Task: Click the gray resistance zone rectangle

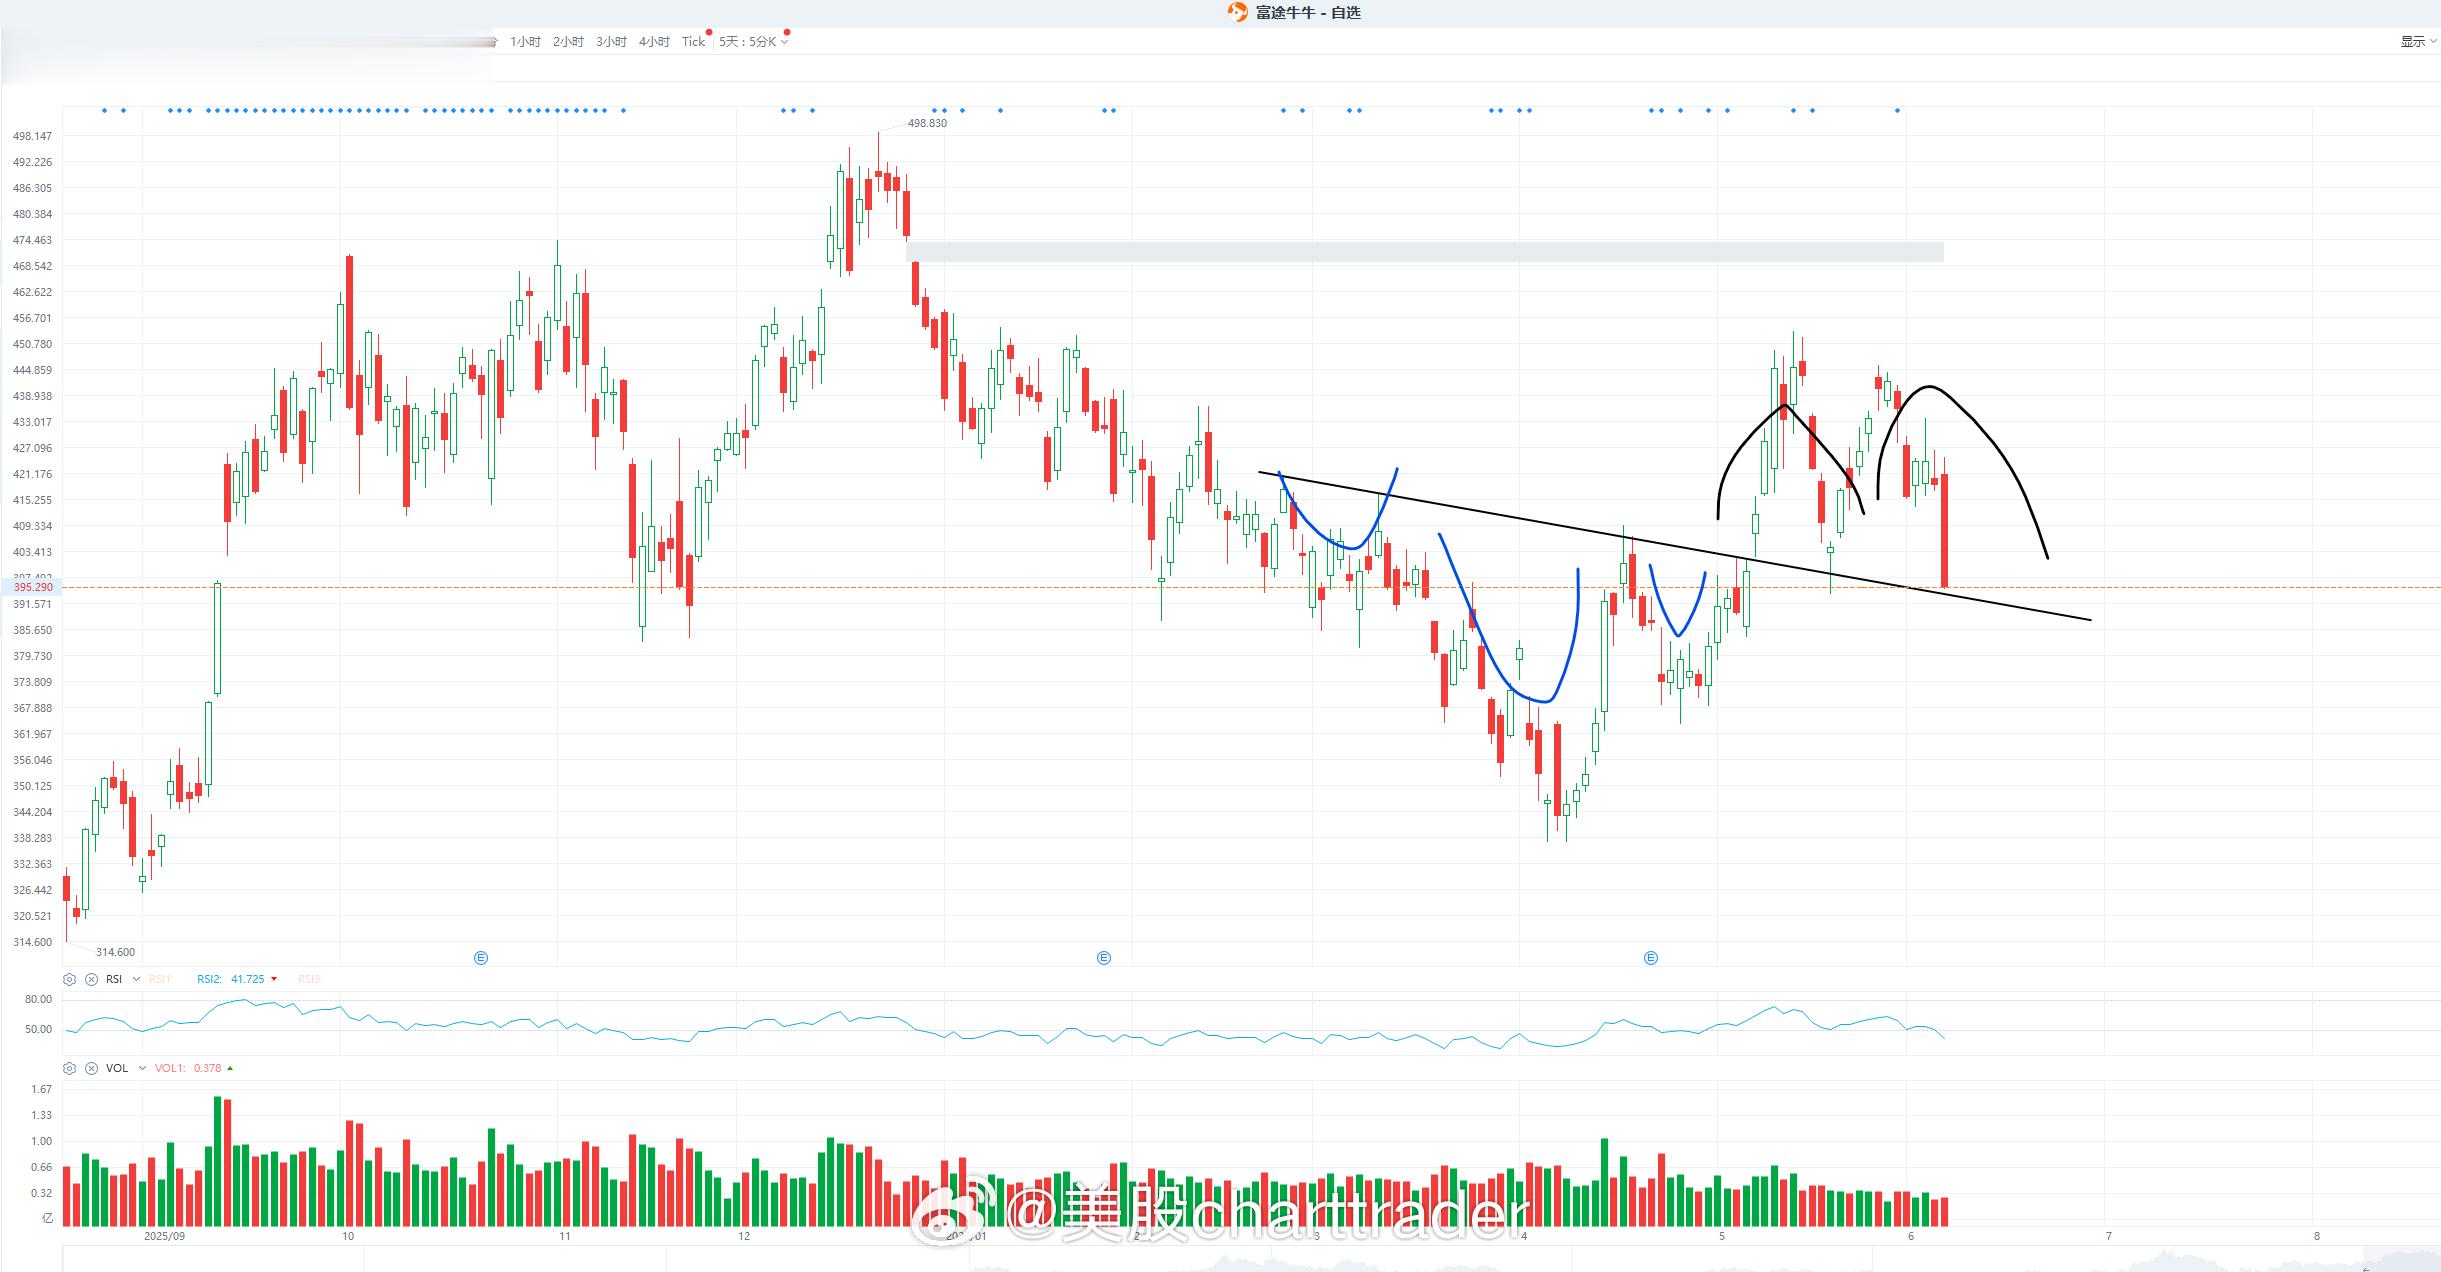Action: [1425, 252]
